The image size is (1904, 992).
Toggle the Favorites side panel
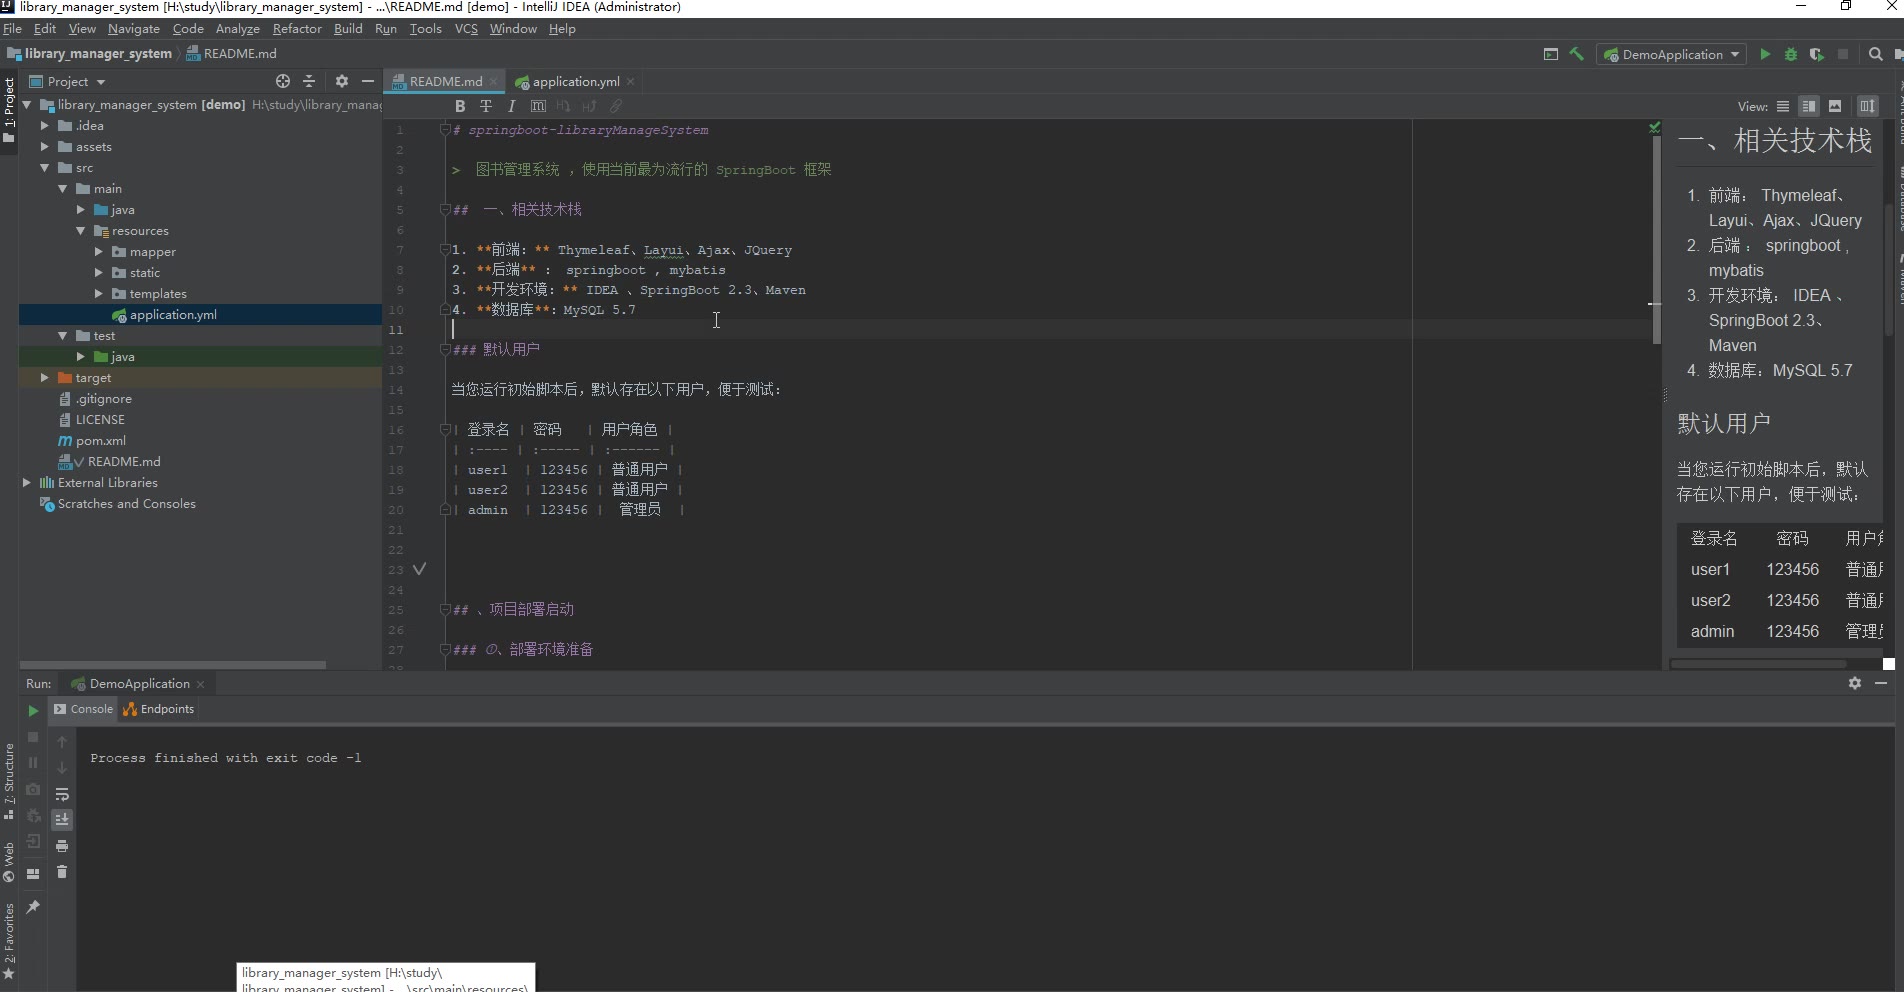point(9,941)
